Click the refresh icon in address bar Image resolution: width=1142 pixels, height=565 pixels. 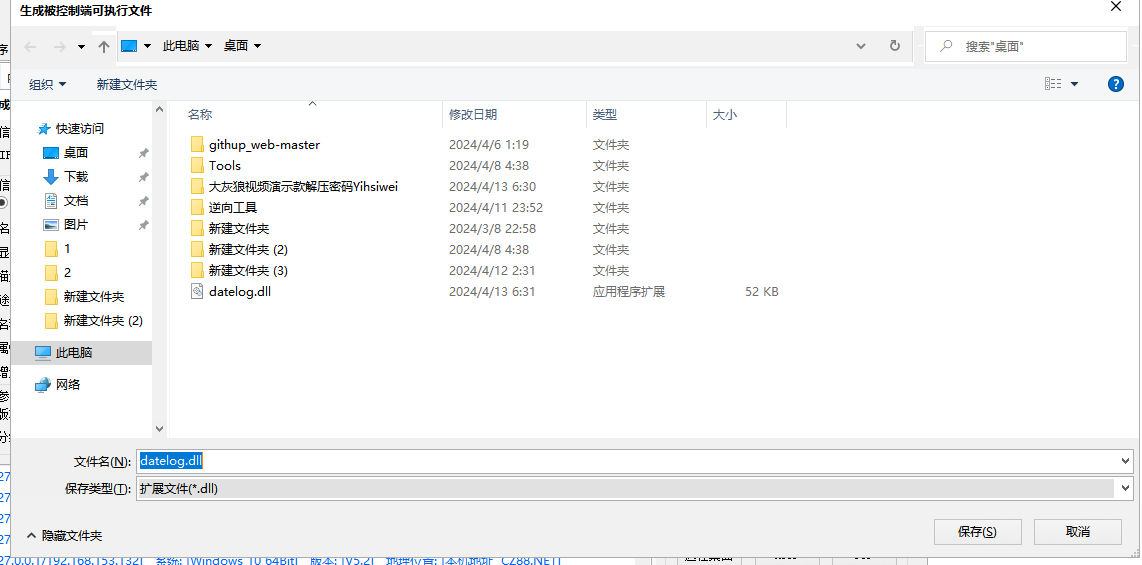(894, 46)
